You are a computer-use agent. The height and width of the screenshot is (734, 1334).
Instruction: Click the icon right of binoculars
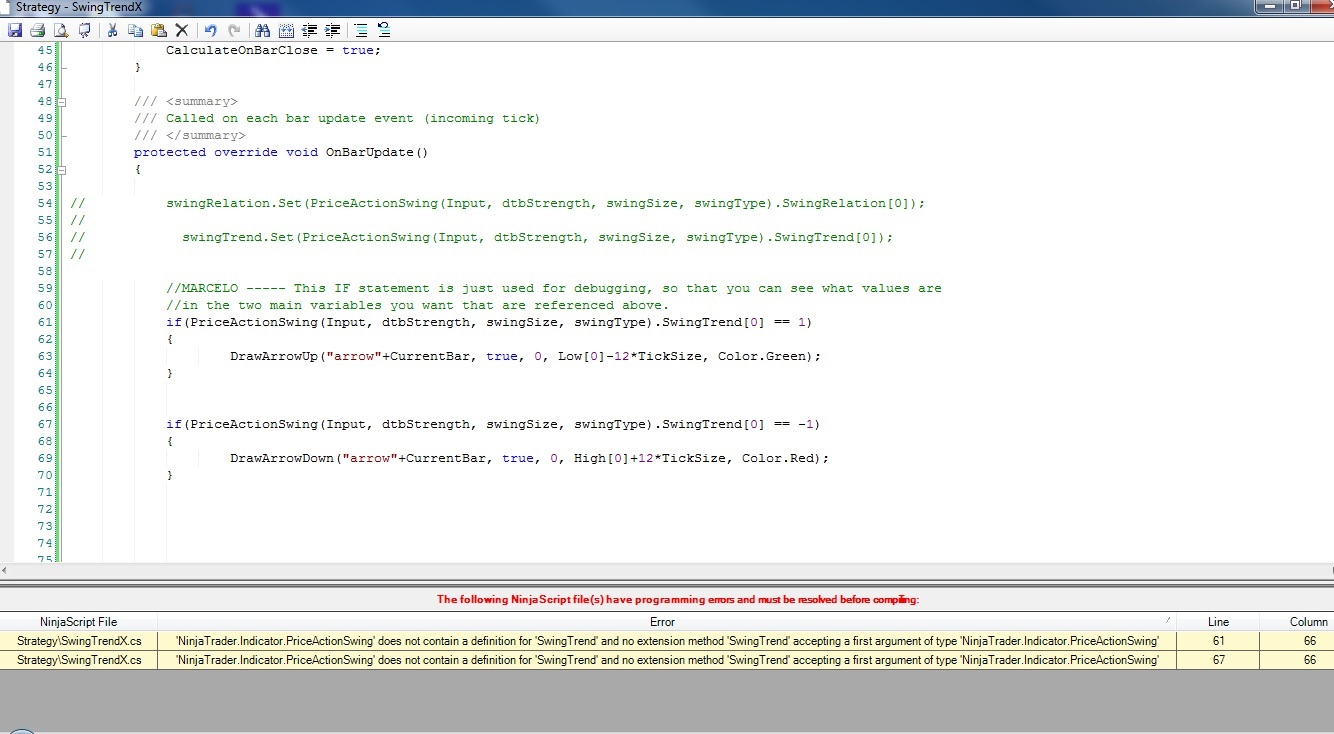pyautogui.click(x=286, y=31)
